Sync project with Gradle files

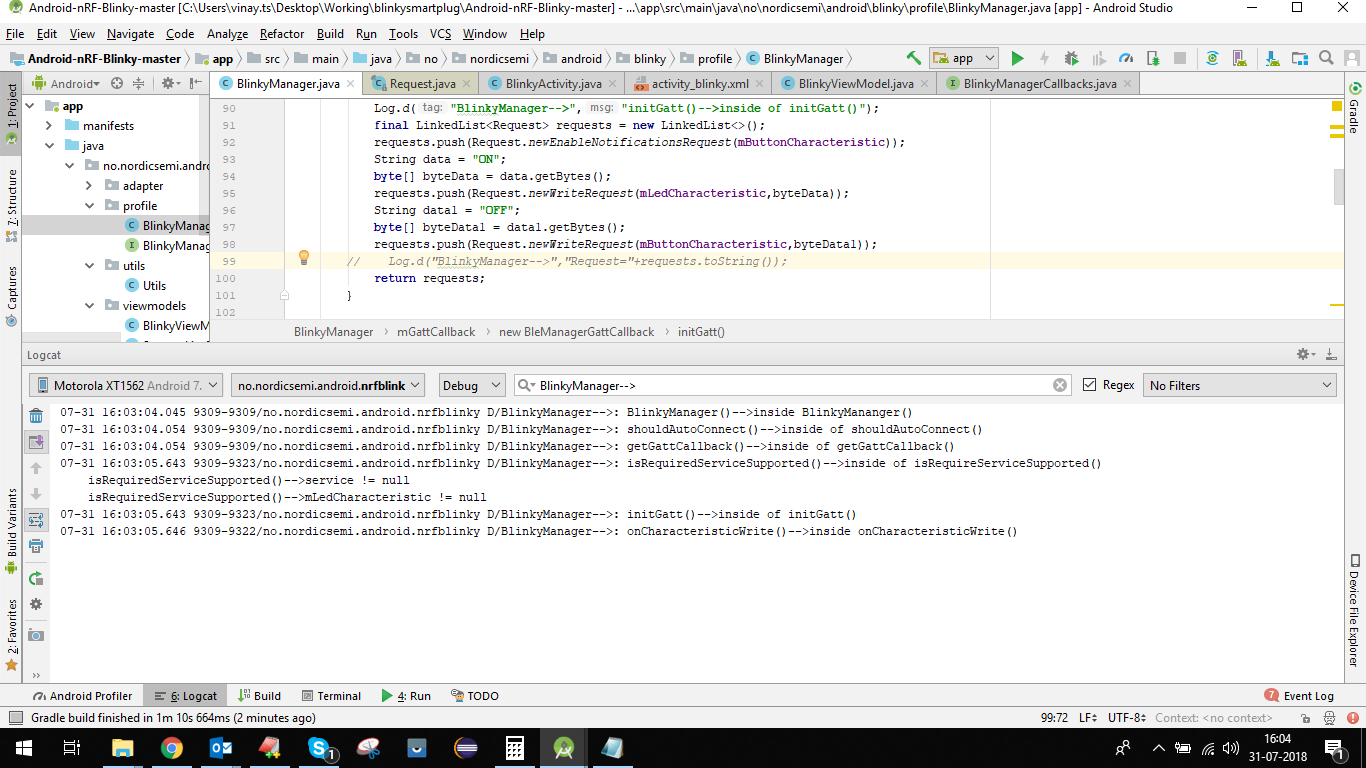1212,58
